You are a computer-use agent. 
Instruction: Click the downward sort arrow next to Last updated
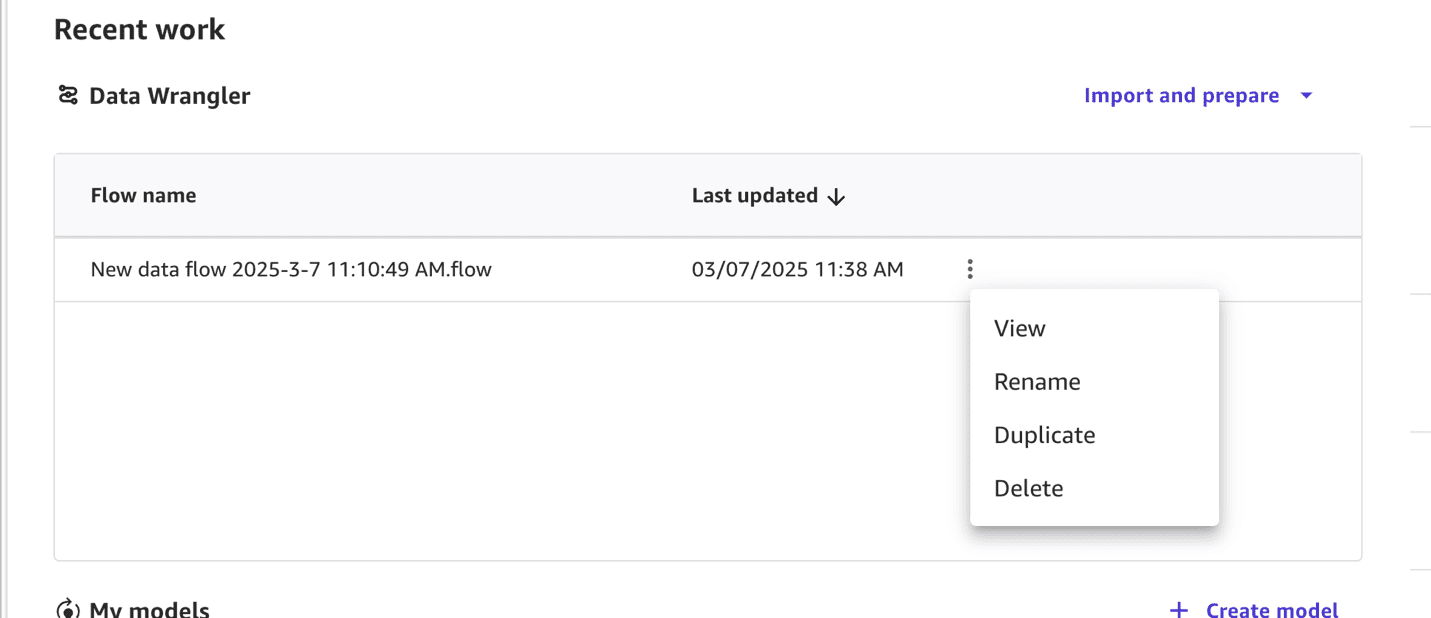coord(837,196)
